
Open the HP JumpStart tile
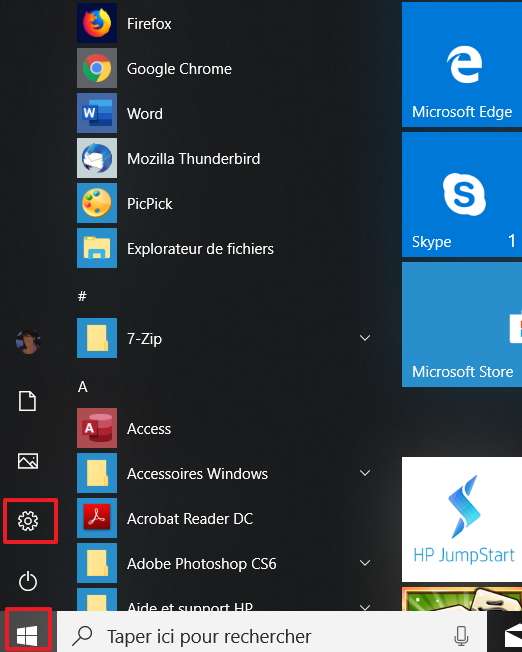(x=462, y=519)
